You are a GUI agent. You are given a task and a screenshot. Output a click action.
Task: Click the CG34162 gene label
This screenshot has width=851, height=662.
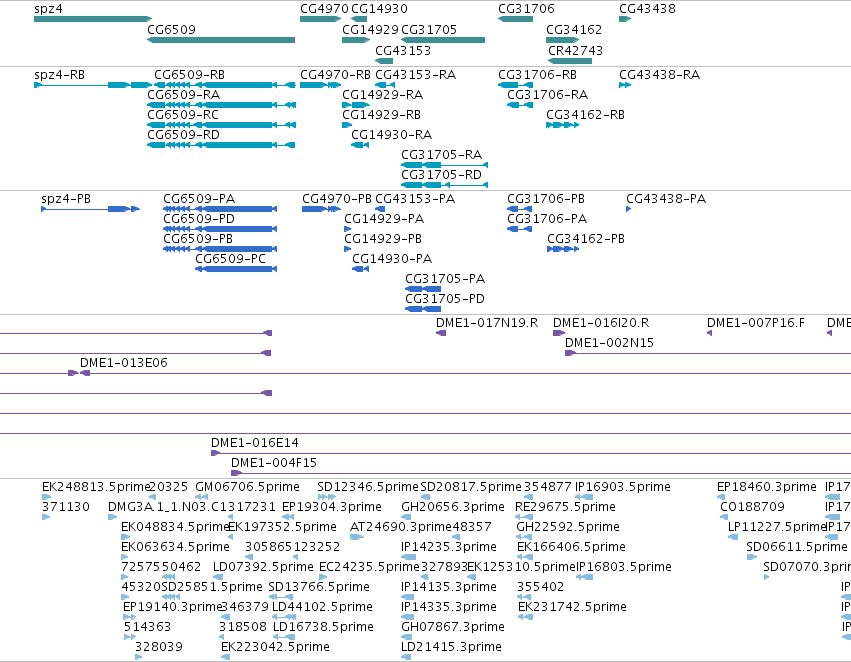574,29
